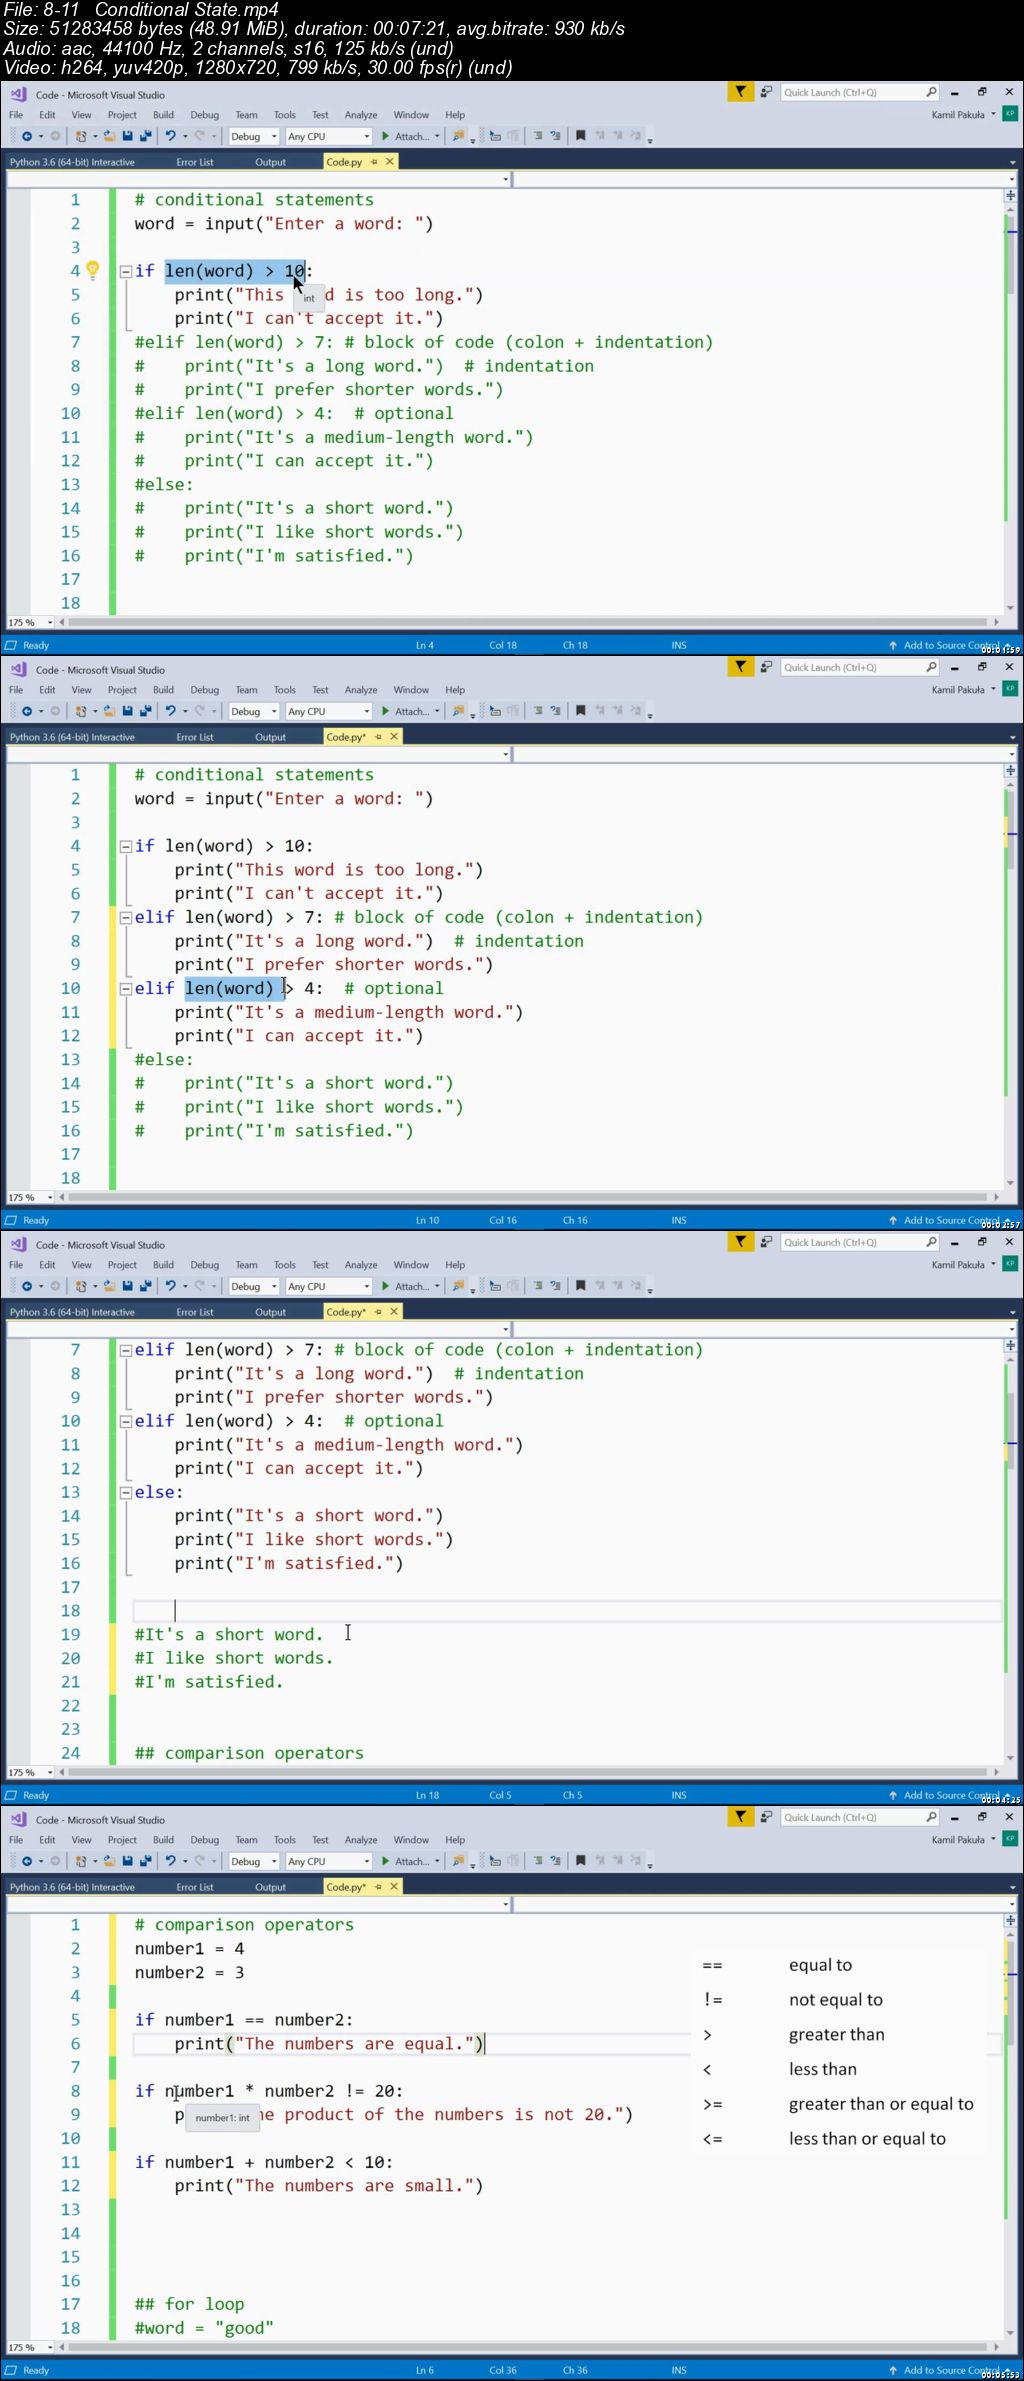Click Open File icon in Ln 18 frame toolbar
This screenshot has height=2381, width=1024.
pyautogui.click(x=112, y=1286)
